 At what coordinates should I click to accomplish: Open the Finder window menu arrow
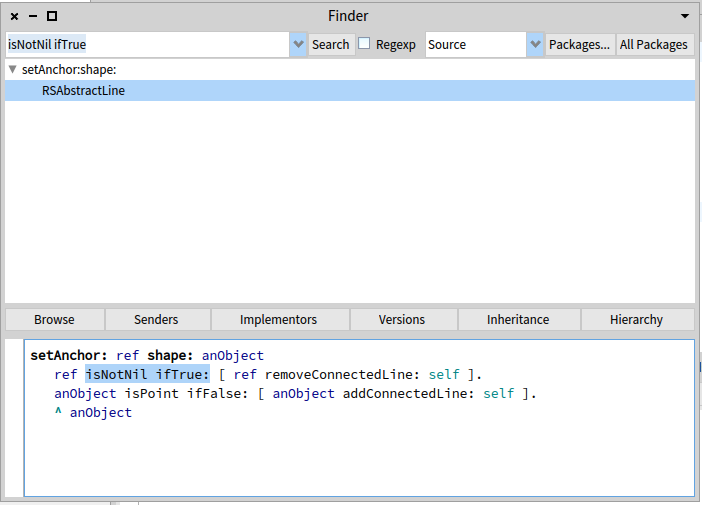[685, 16]
